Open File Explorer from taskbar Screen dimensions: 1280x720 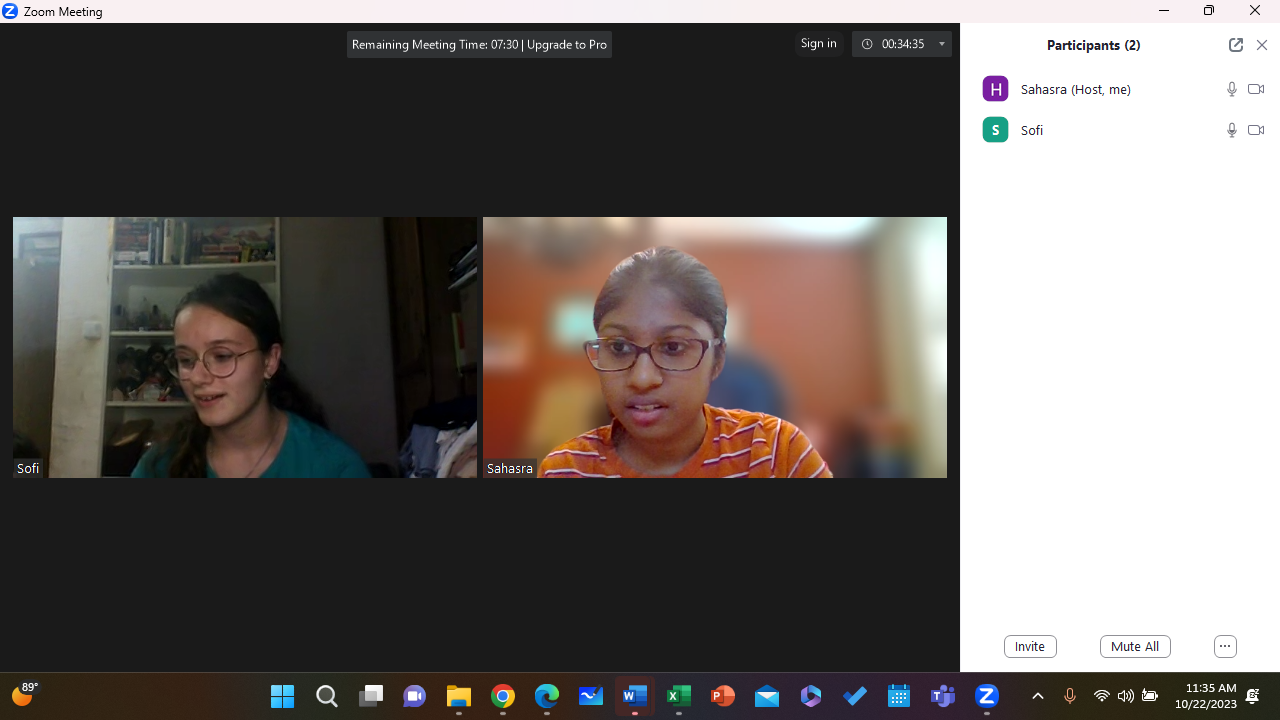tap(459, 696)
